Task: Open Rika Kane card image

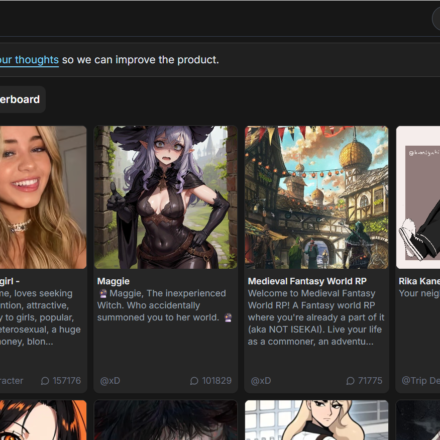Action: (418, 197)
